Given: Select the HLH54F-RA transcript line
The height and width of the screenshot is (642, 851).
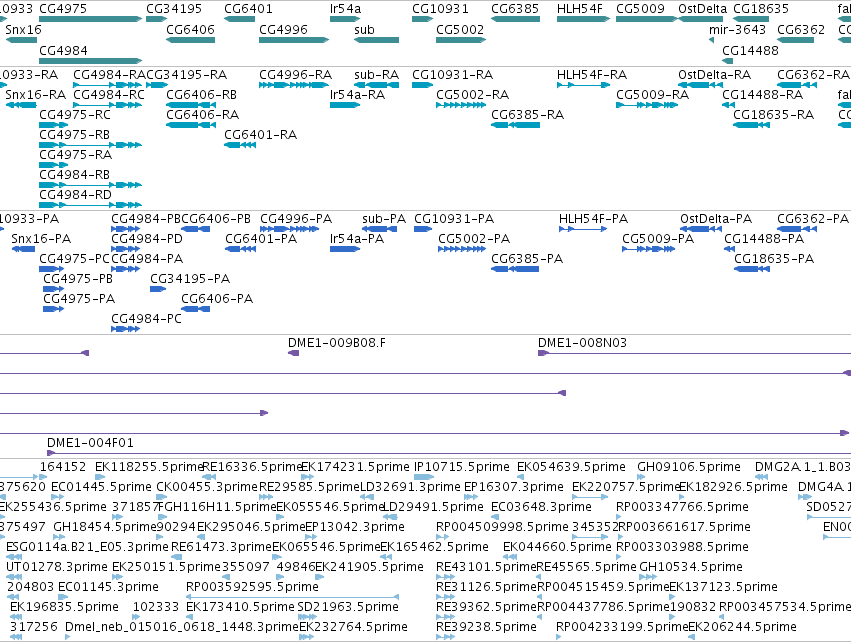Looking at the screenshot, I should (x=583, y=85).
